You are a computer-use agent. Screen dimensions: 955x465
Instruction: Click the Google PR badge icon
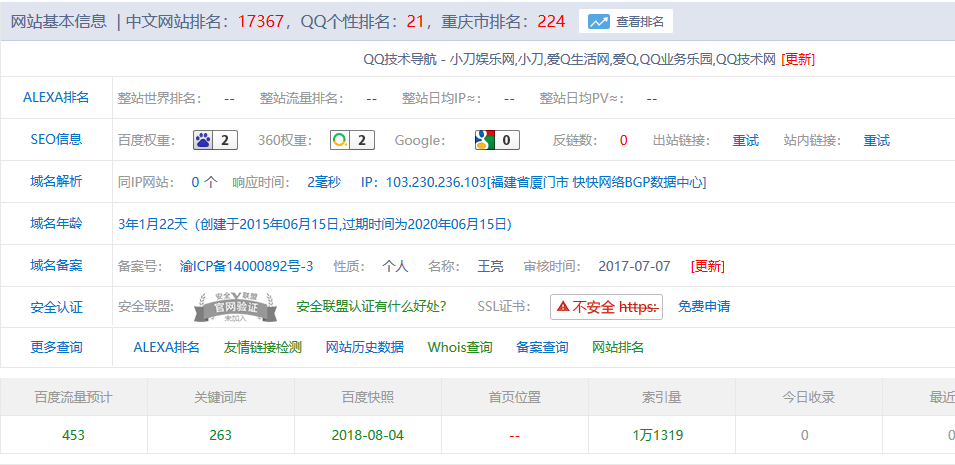pos(497,140)
